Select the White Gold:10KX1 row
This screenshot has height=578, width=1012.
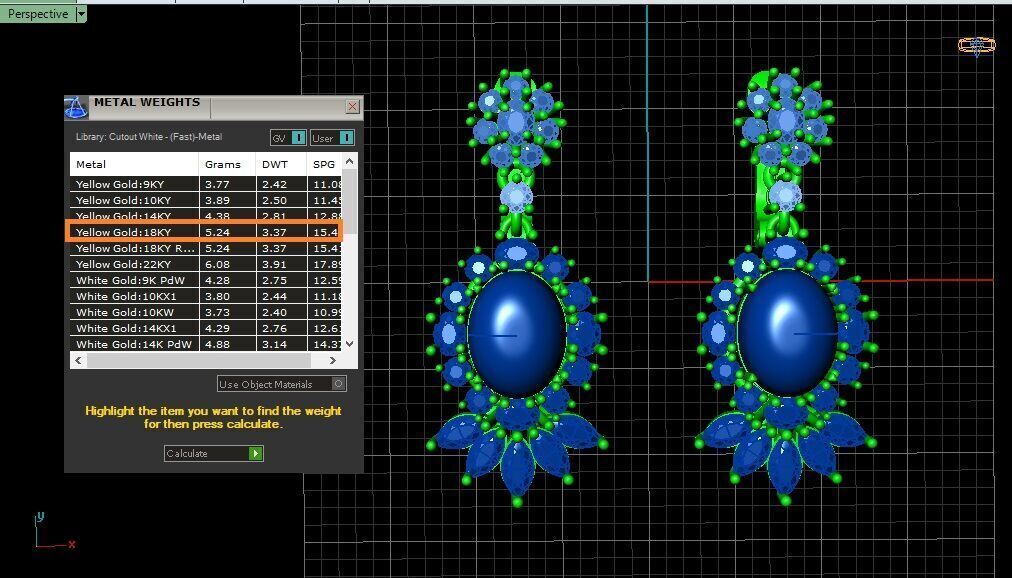(206, 296)
